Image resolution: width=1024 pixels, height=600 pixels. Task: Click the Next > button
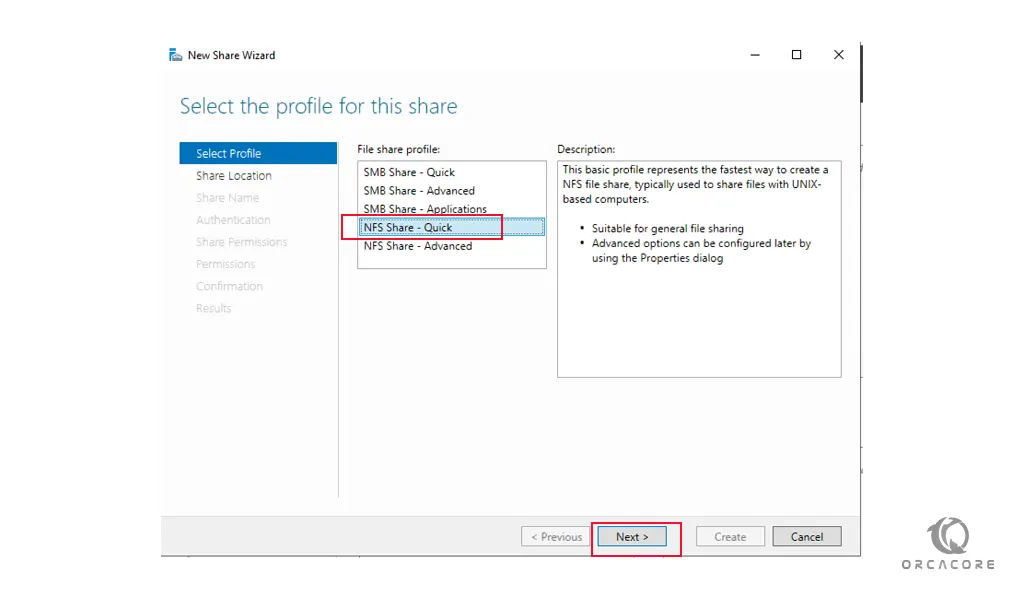coord(632,537)
